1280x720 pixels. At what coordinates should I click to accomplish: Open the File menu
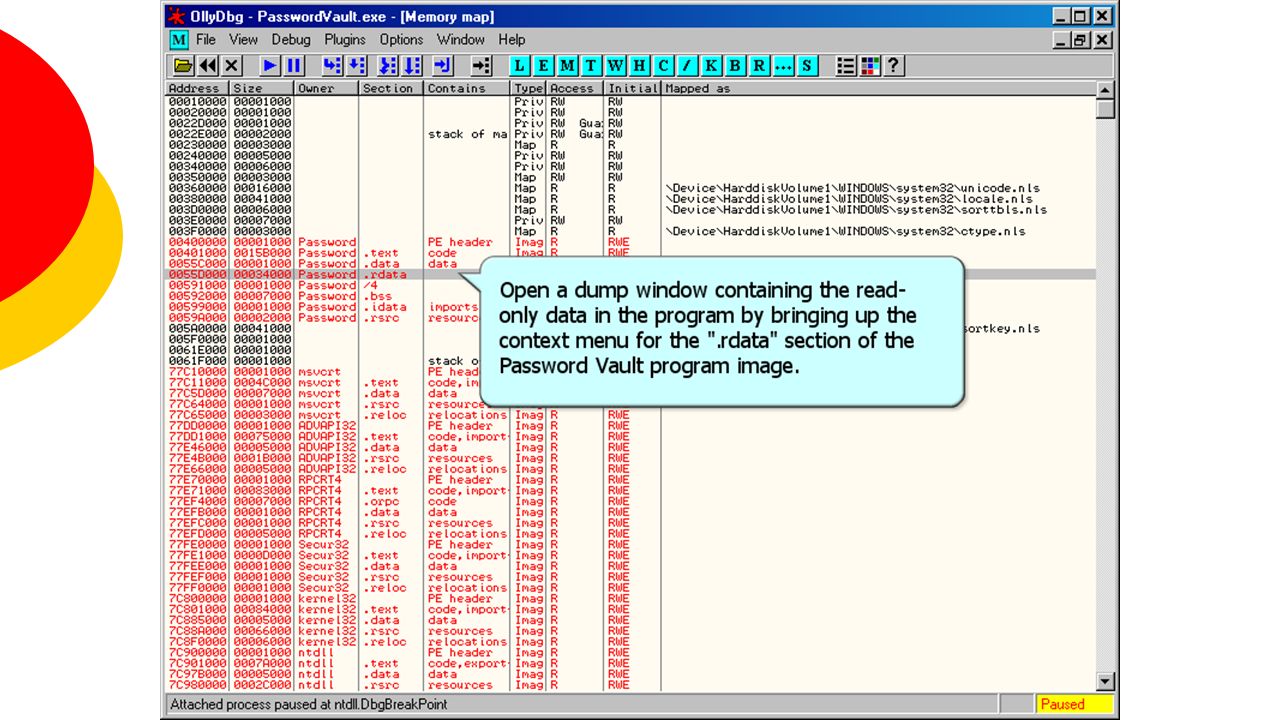(206, 40)
